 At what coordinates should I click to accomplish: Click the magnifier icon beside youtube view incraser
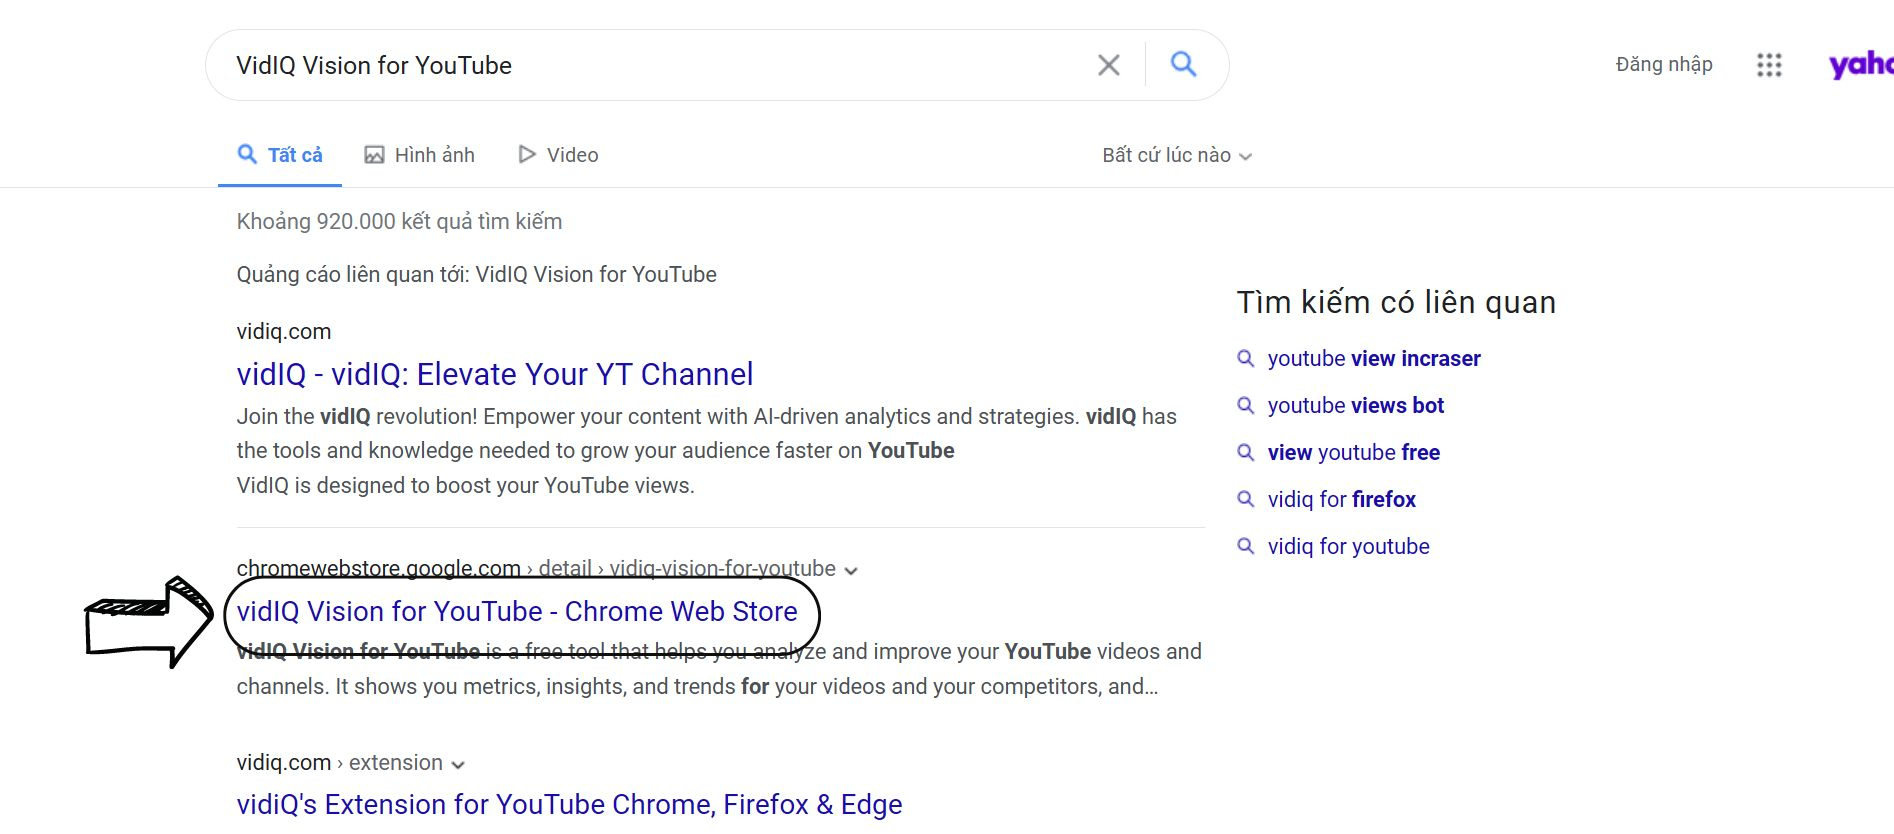[1246, 358]
